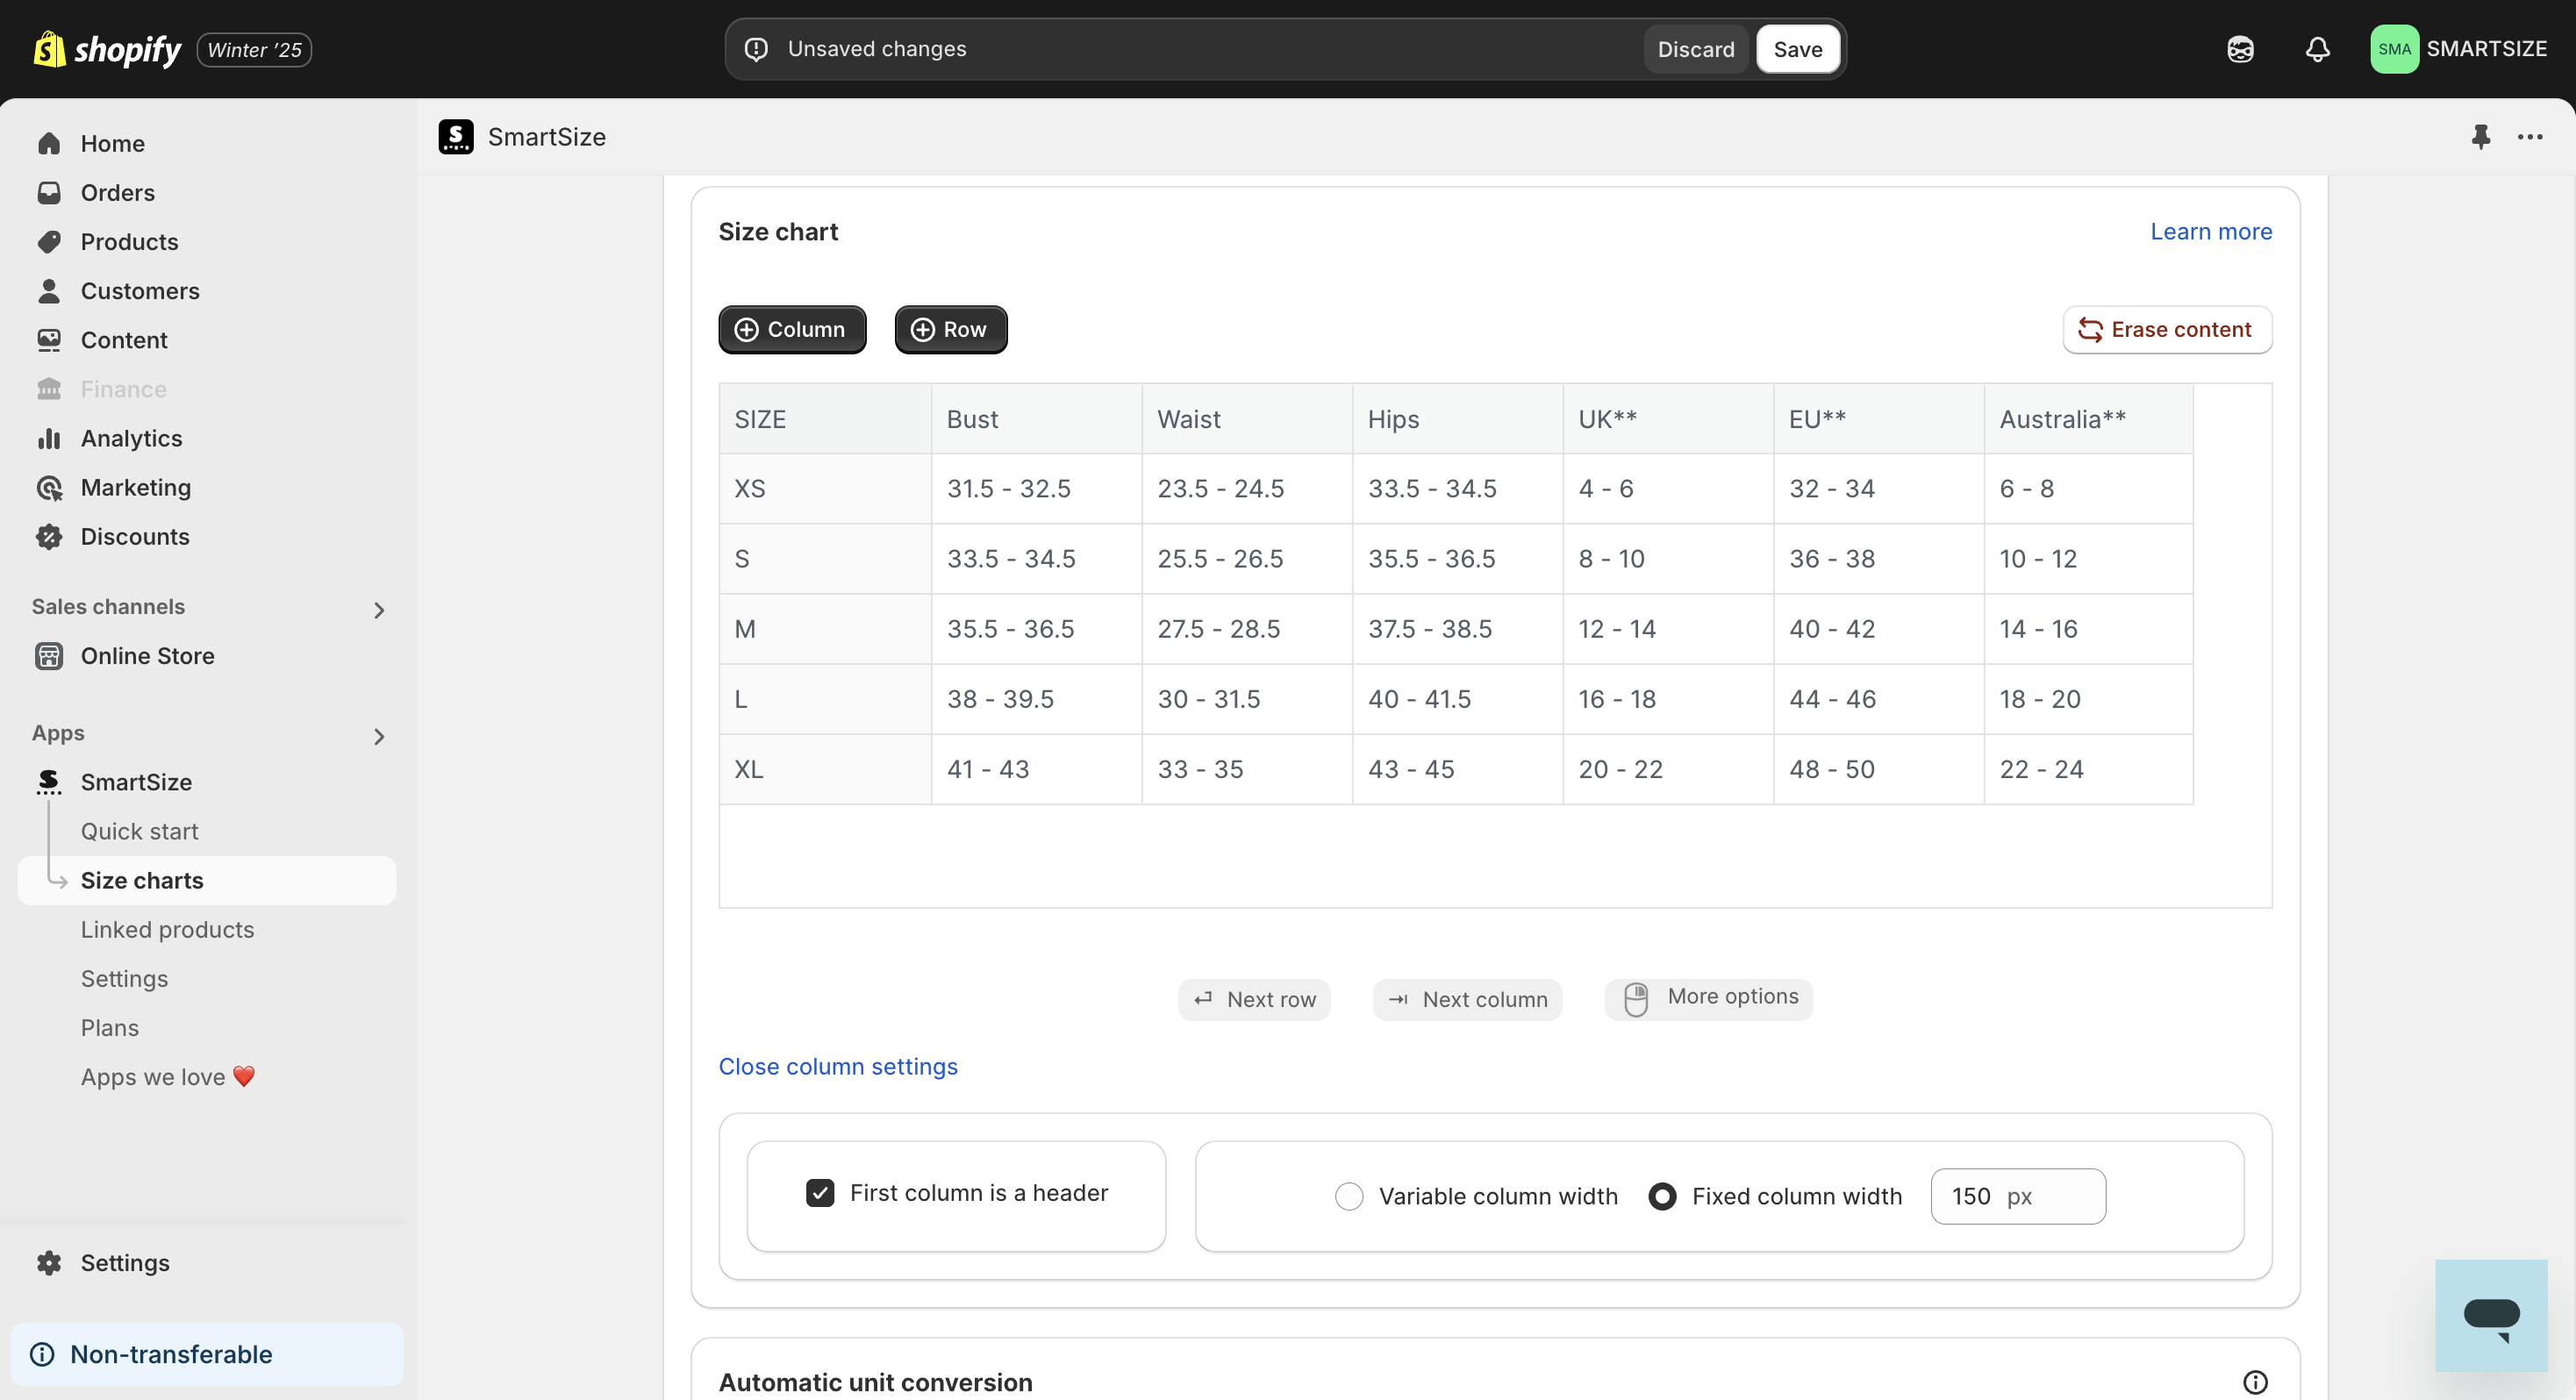
Task: Open Apps we love page
Action: tap(168, 1077)
